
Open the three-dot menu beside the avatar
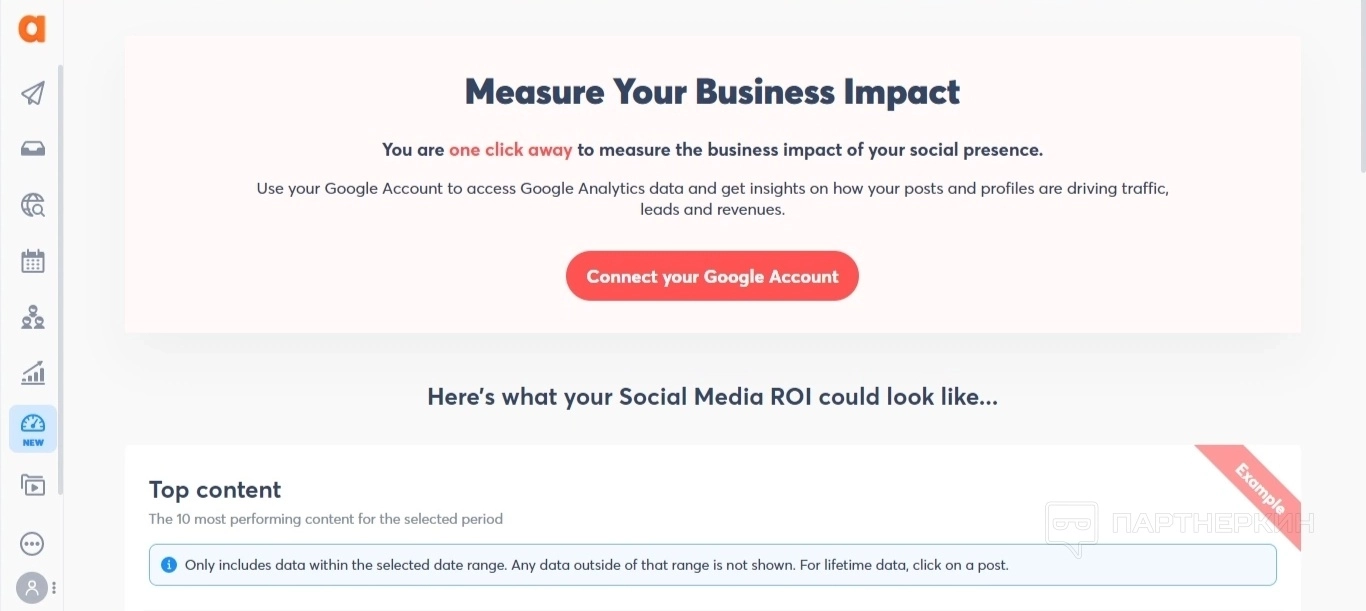54,588
